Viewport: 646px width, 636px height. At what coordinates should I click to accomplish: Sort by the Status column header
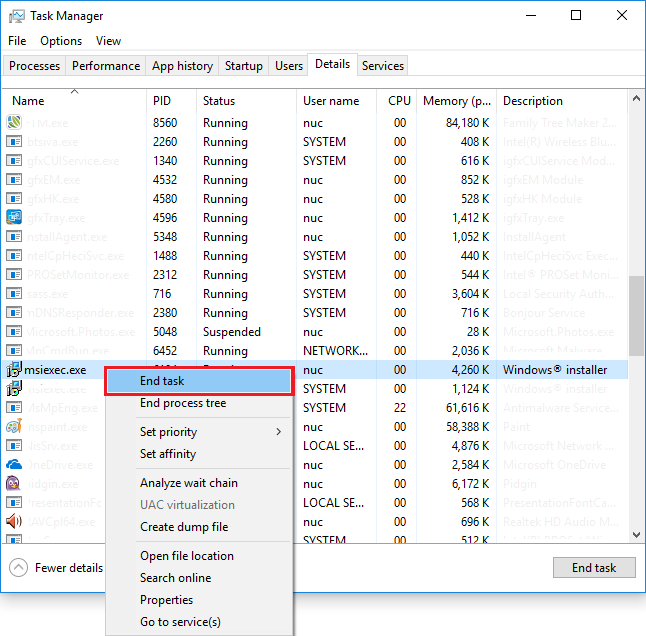[x=246, y=101]
